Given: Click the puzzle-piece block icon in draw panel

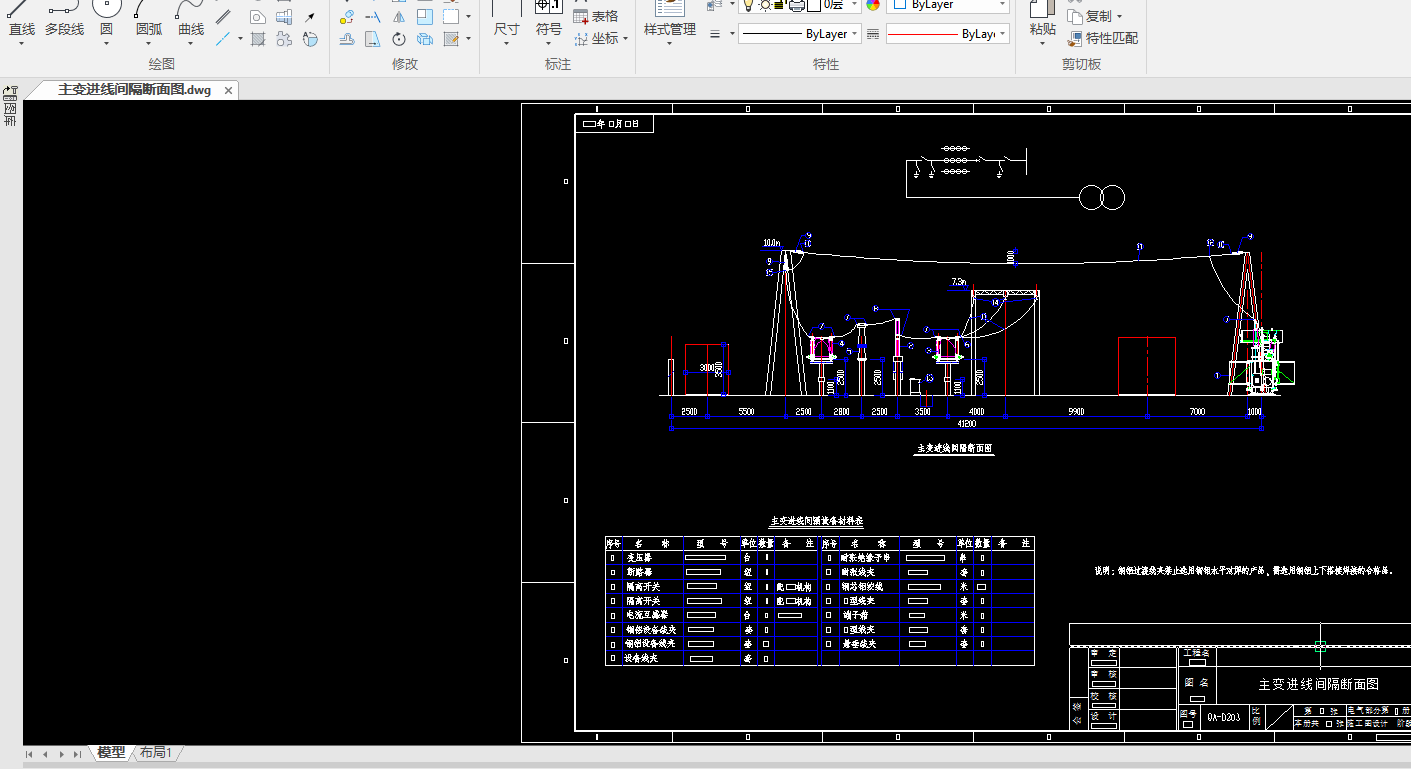Looking at the screenshot, I should (284, 39).
